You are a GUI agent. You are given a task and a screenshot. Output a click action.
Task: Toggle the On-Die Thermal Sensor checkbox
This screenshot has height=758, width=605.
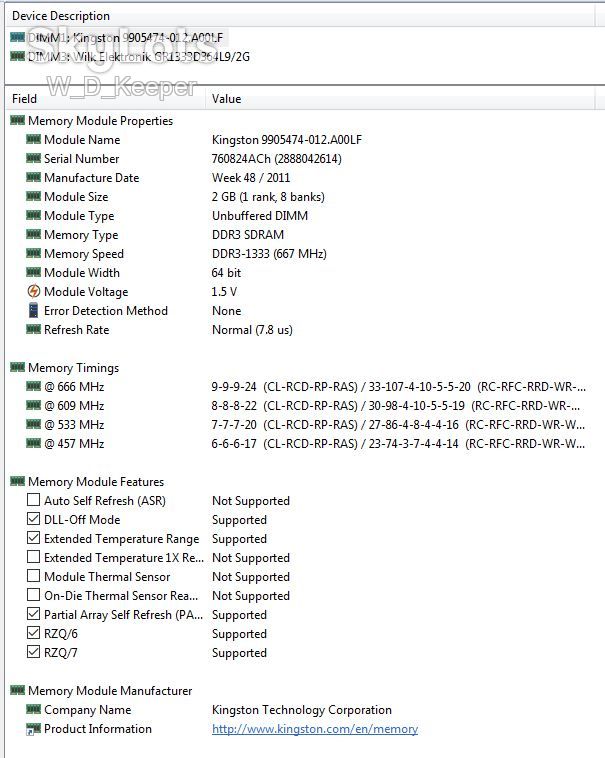tap(33, 594)
